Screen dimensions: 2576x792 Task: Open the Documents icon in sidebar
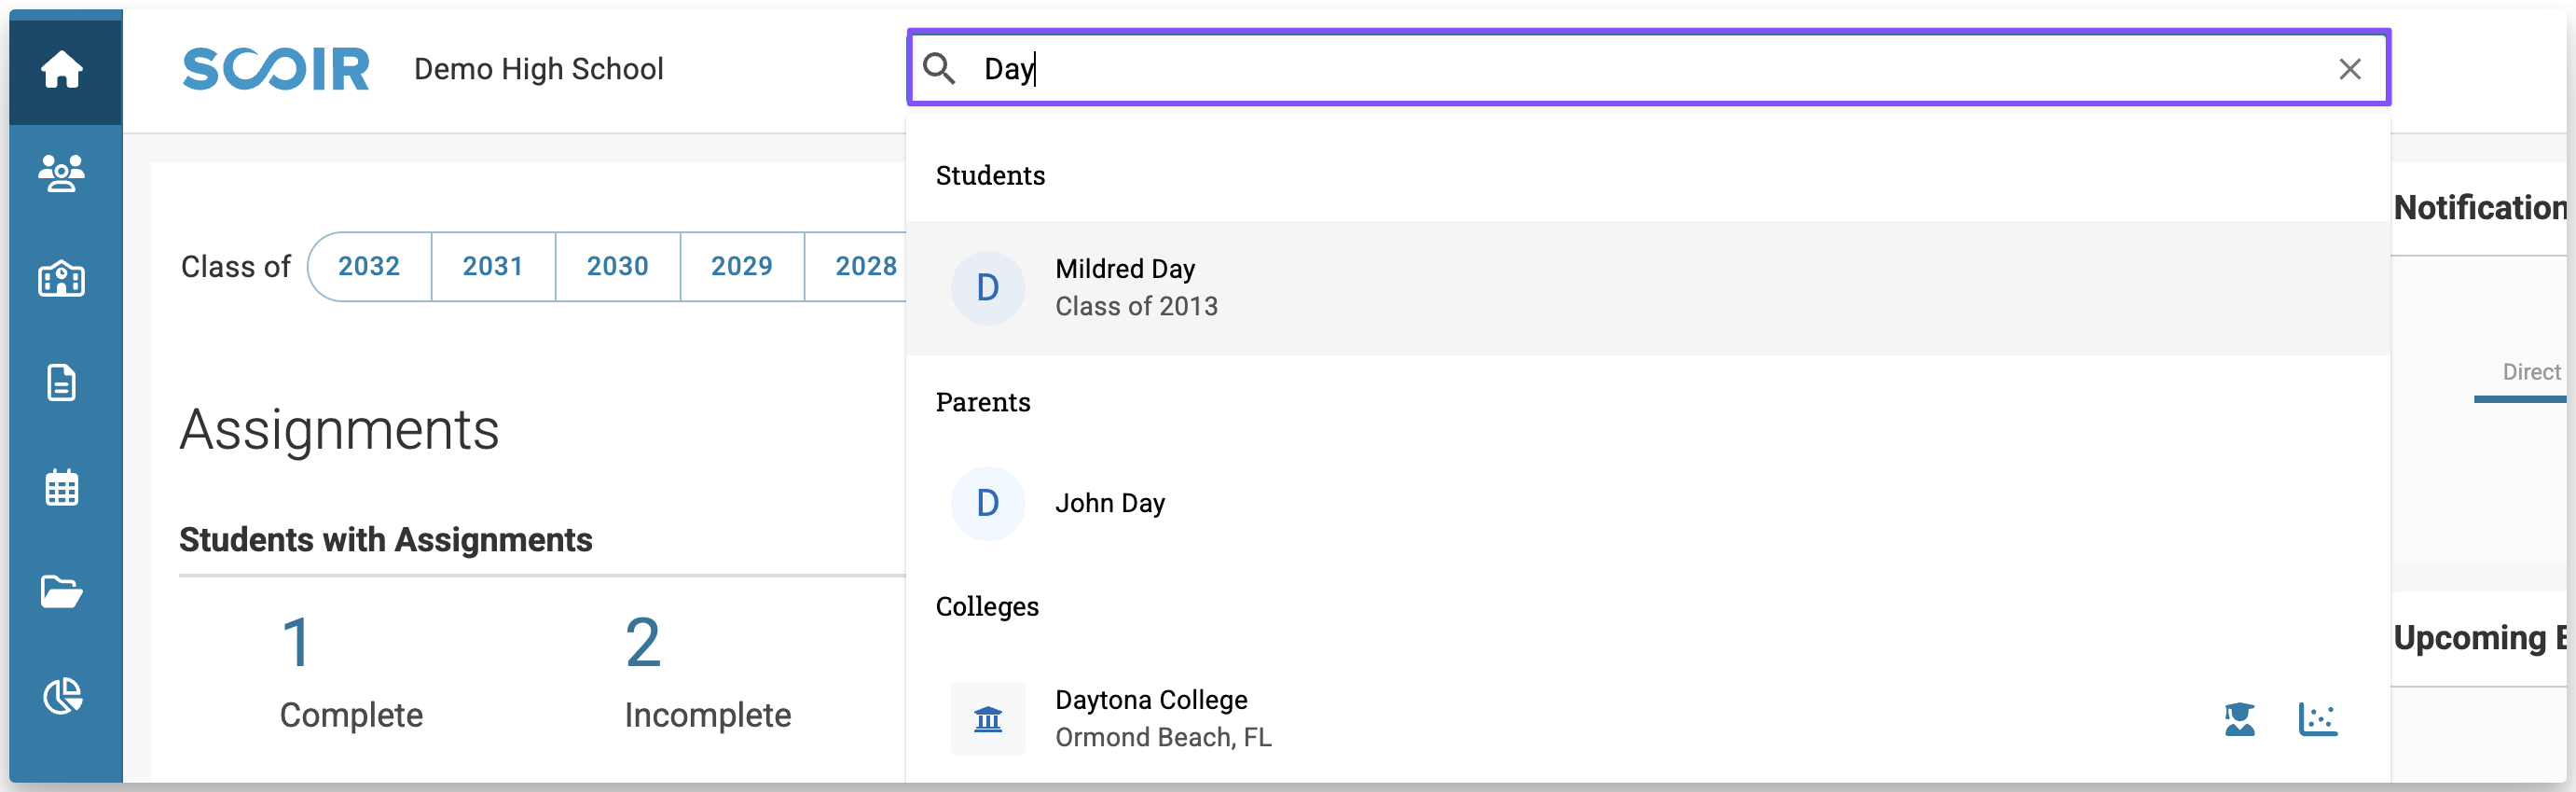(62, 383)
